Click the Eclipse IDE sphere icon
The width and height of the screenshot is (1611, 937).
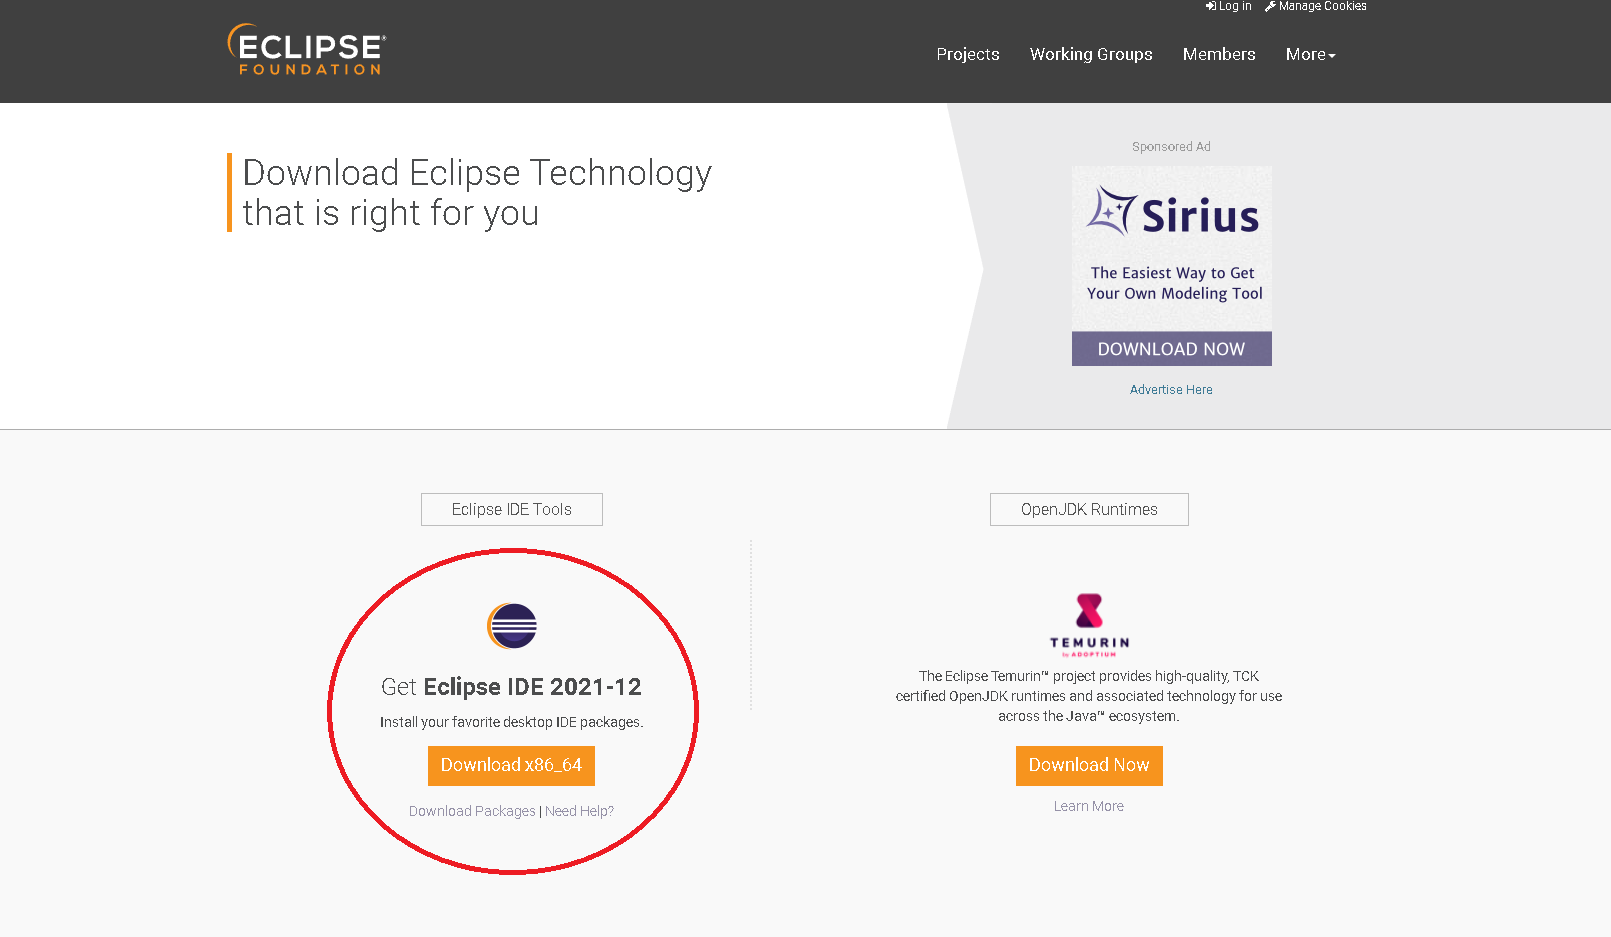tap(512, 627)
